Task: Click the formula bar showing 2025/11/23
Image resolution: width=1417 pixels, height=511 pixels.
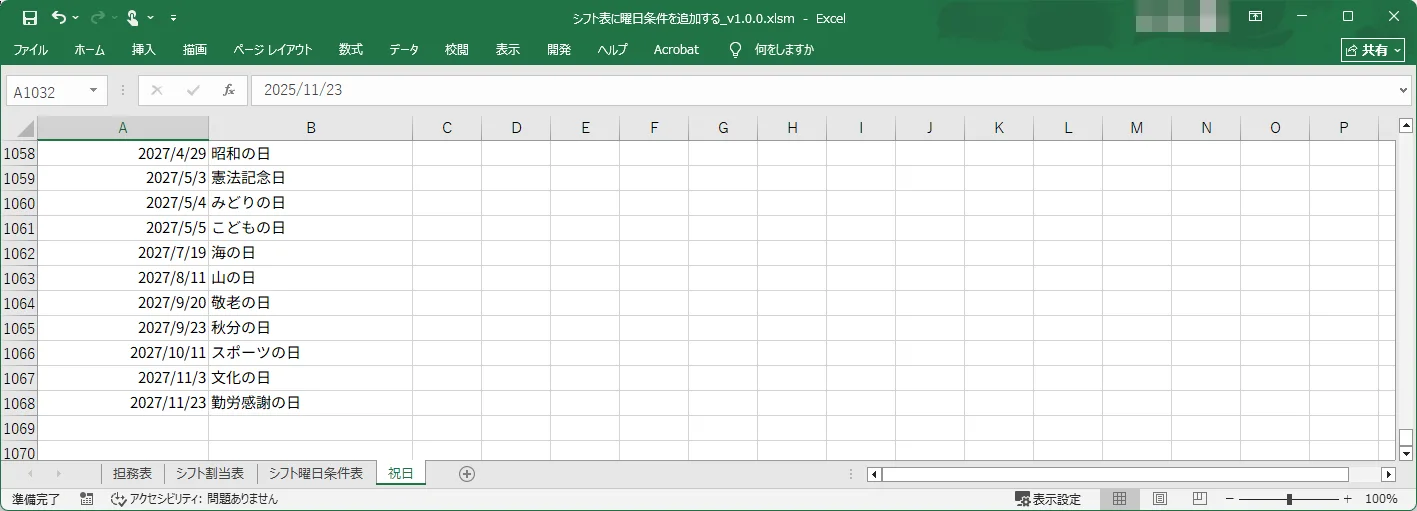Action: (822, 91)
